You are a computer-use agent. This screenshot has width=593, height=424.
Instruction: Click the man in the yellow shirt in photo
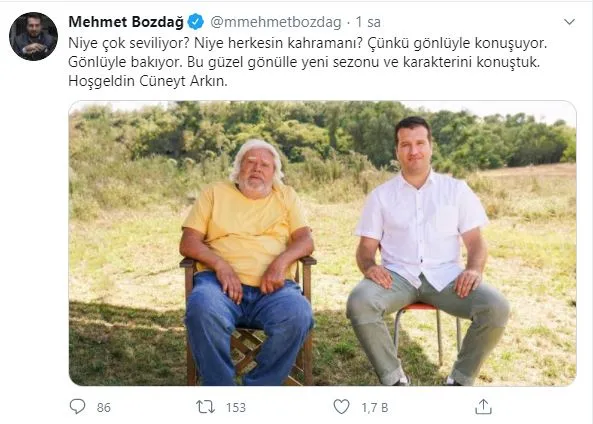[247, 263]
